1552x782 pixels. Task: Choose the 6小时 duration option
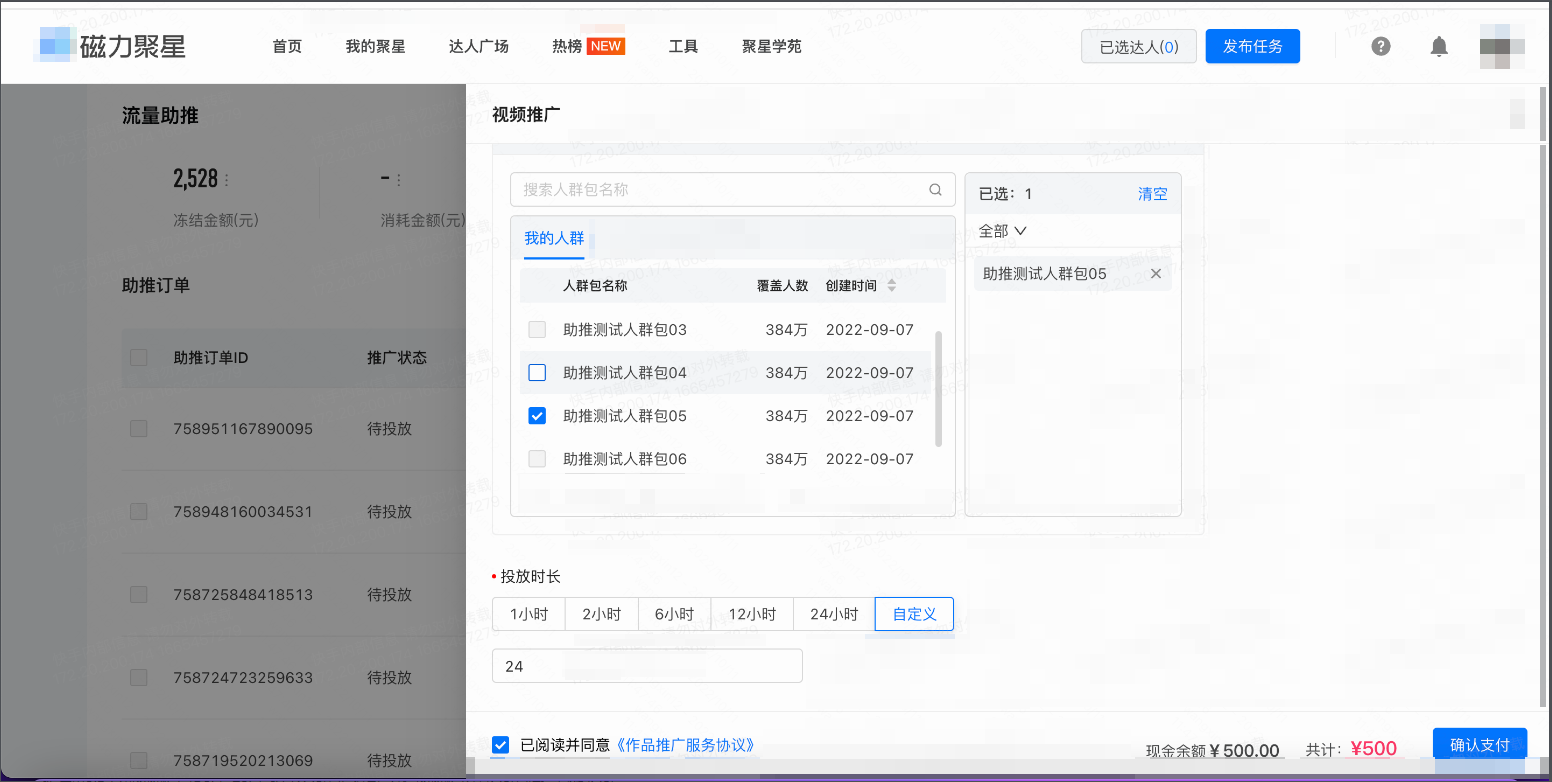coord(674,614)
